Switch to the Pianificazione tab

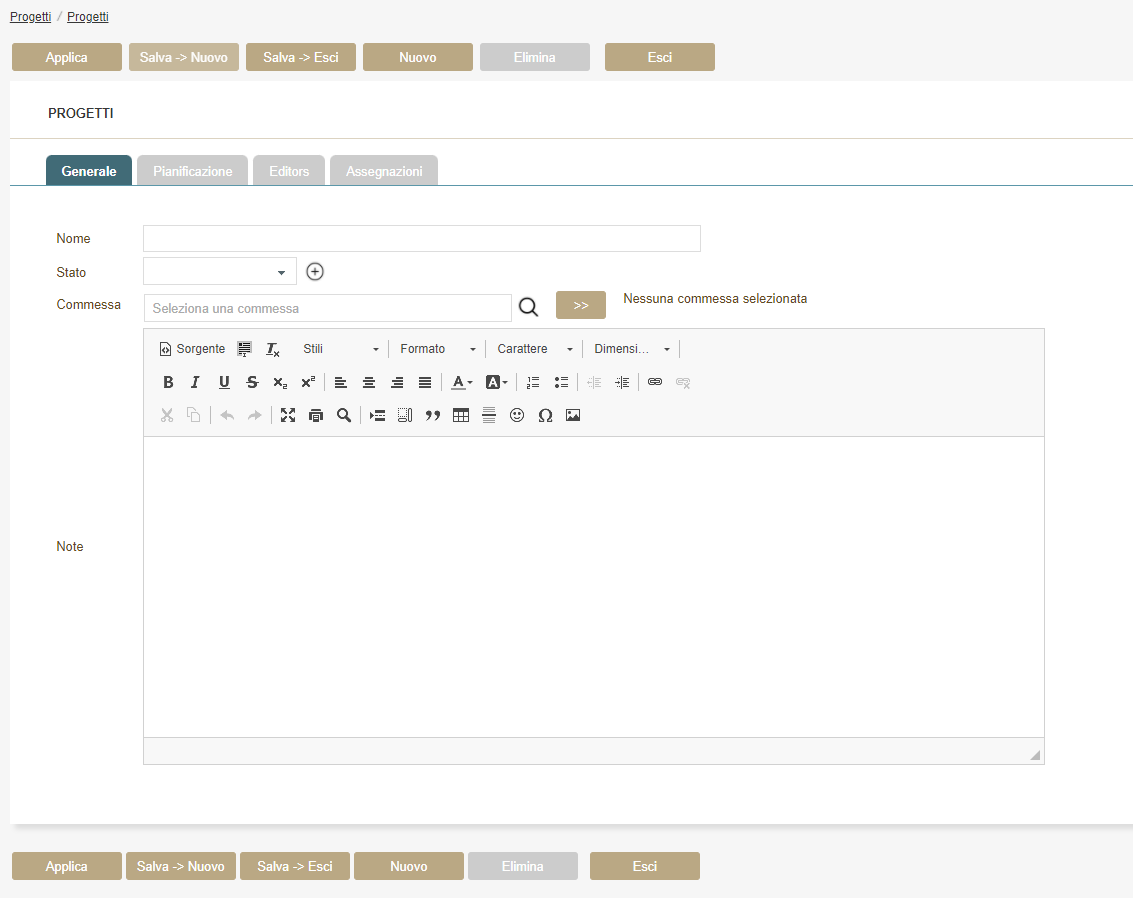point(192,171)
